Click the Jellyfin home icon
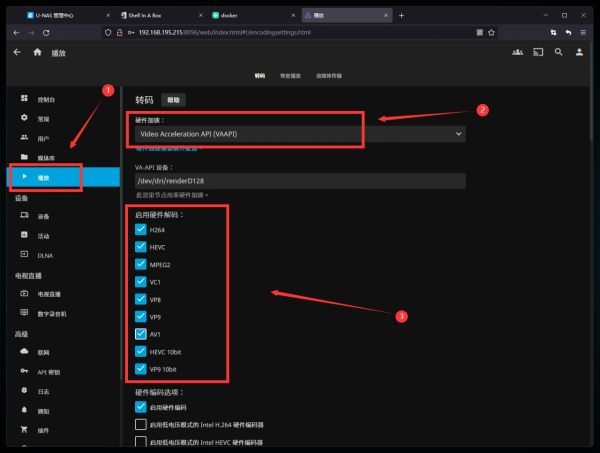The image size is (600, 453). (x=37, y=52)
